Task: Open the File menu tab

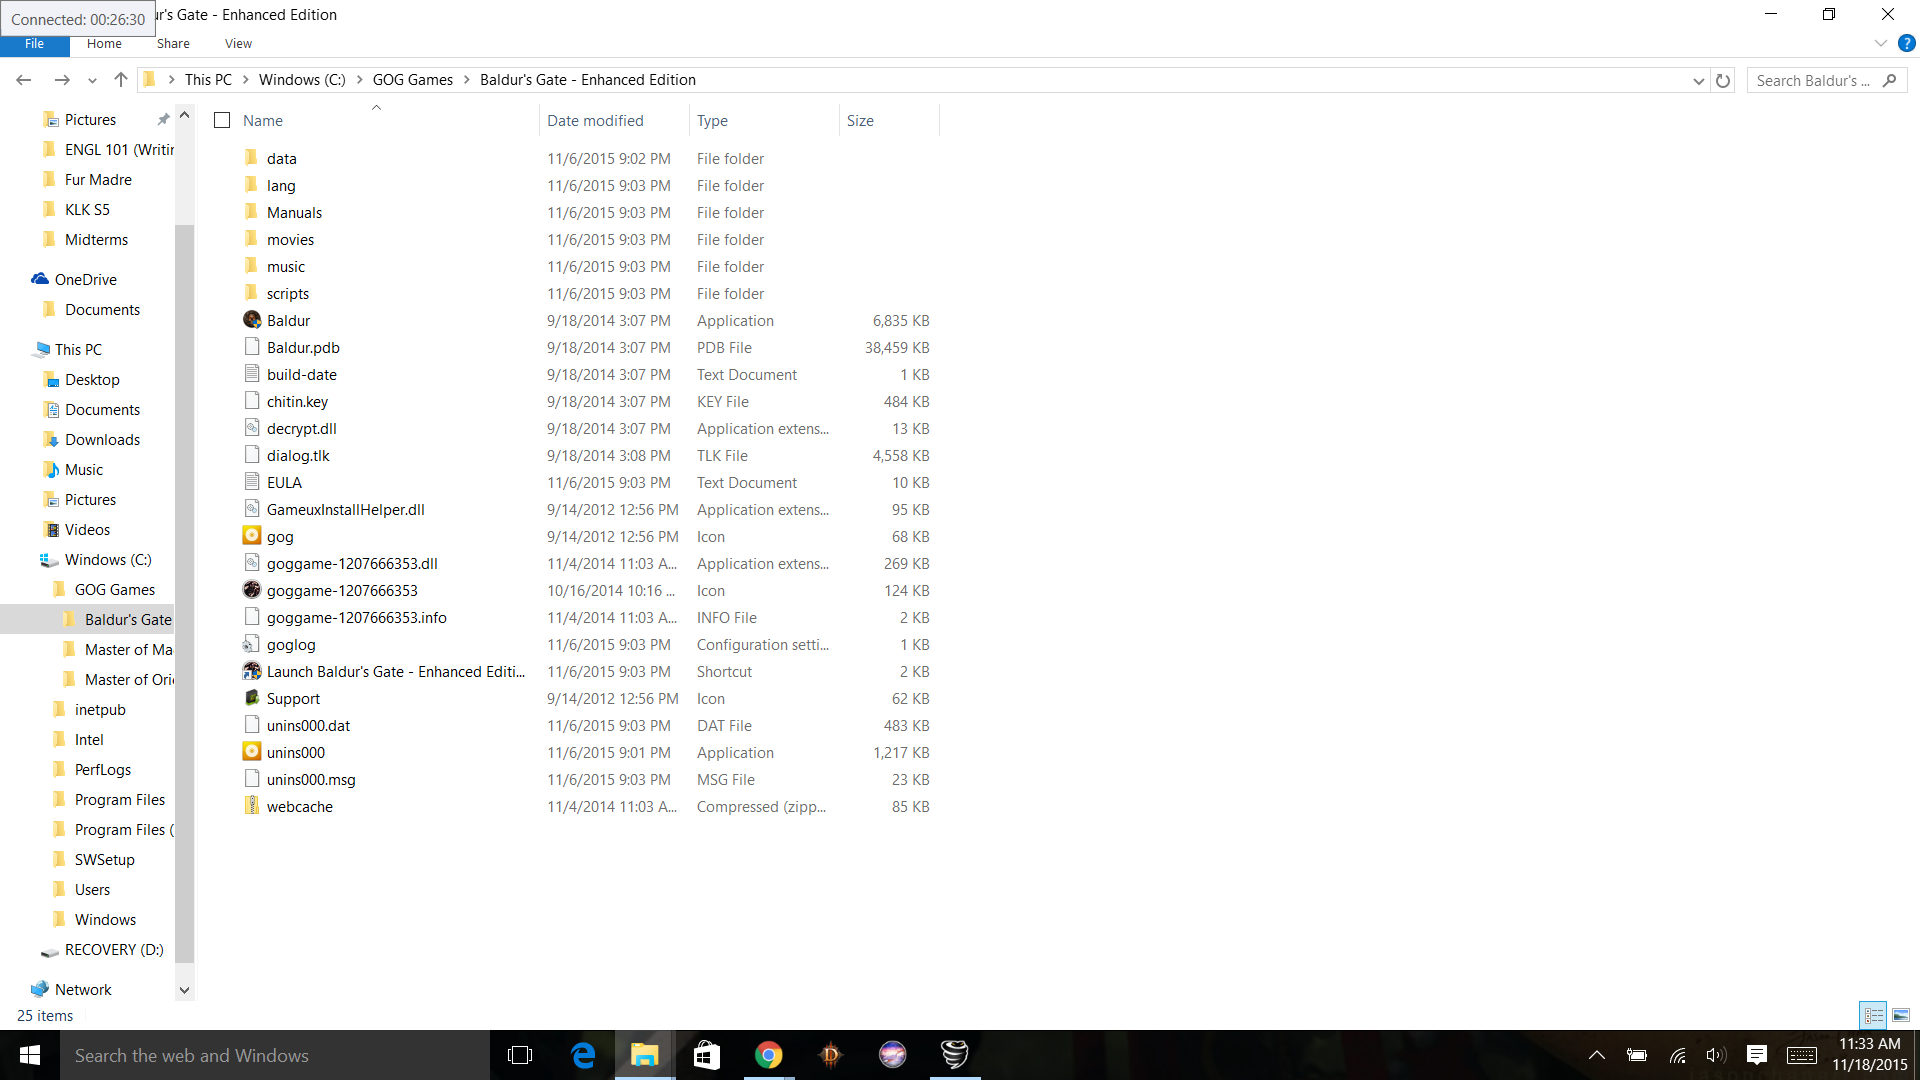Action: point(35,44)
